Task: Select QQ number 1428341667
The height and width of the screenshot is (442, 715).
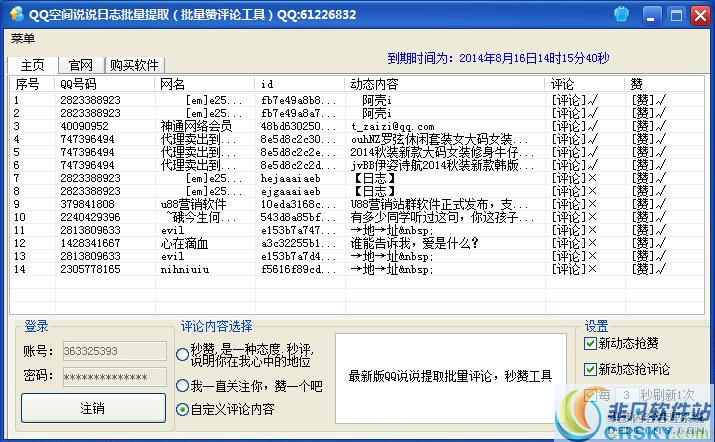Action: 90,243
